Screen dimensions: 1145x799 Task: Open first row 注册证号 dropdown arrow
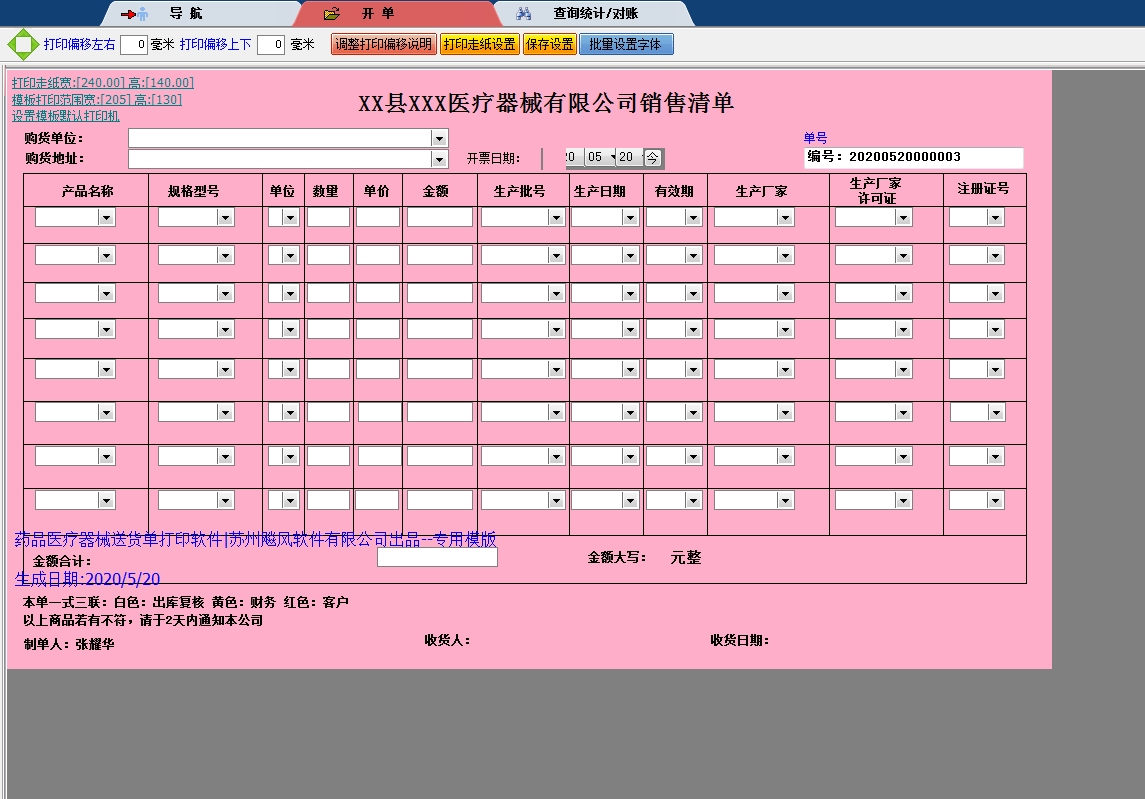[x=995, y=217]
